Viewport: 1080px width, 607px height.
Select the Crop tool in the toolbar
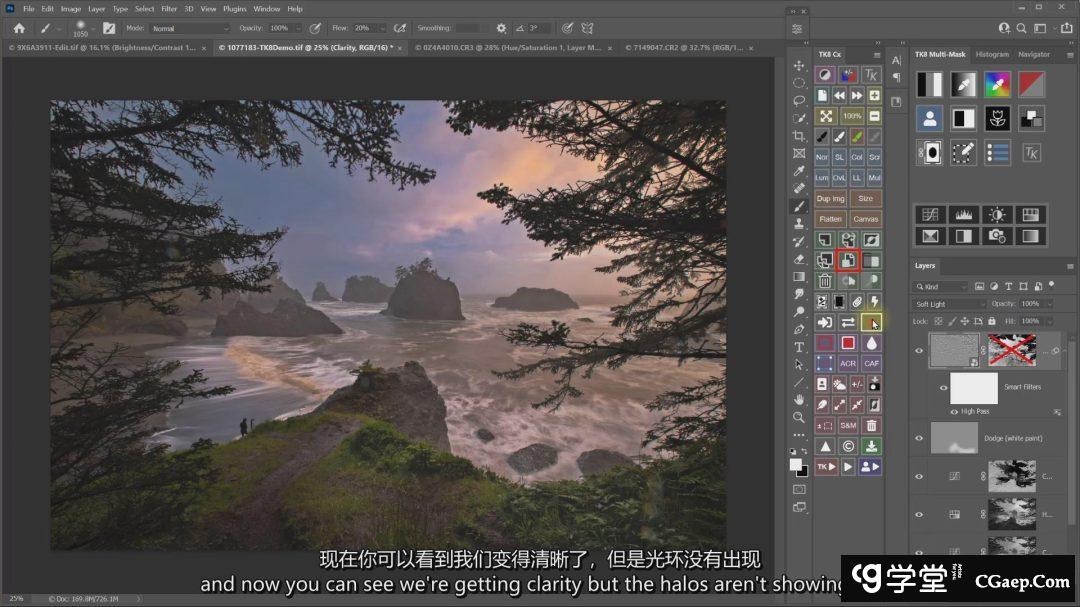(x=799, y=136)
